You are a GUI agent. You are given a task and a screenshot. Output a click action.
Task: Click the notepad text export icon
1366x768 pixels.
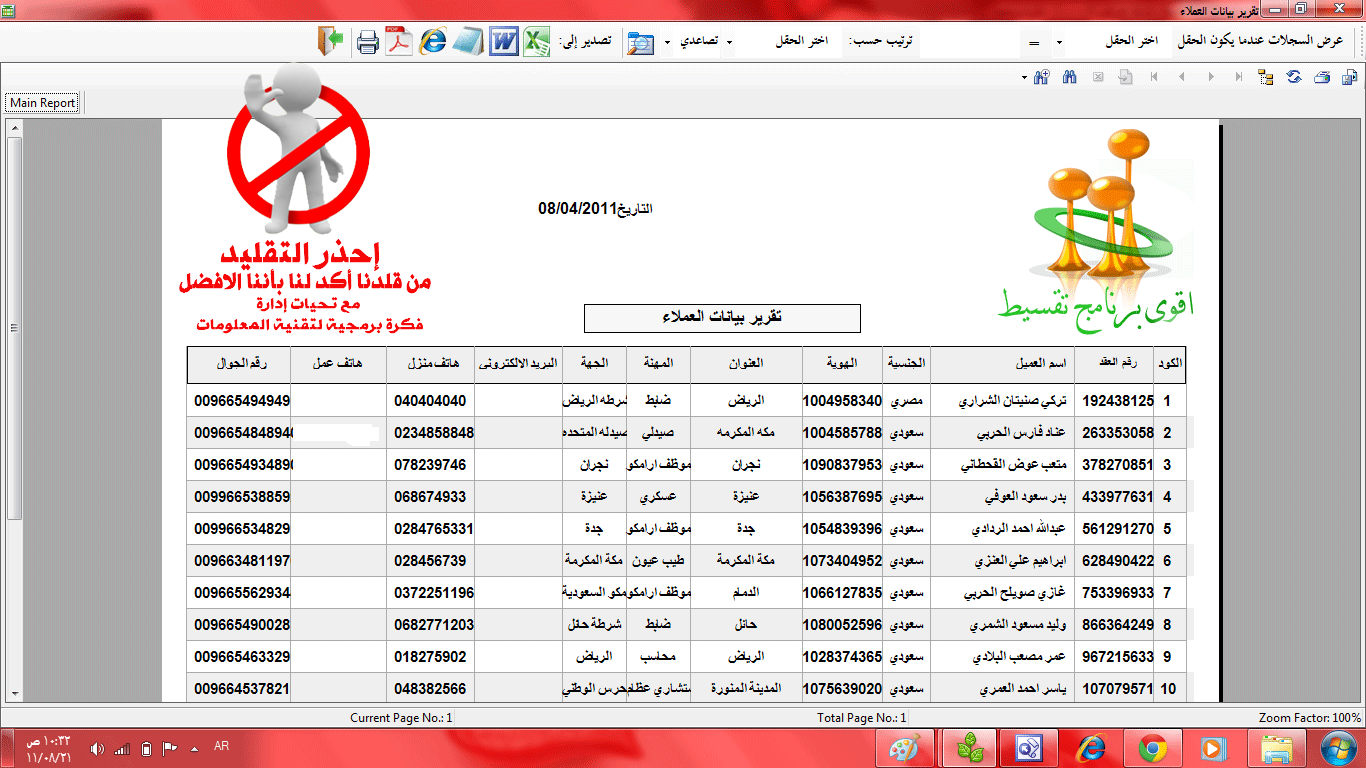tap(468, 42)
